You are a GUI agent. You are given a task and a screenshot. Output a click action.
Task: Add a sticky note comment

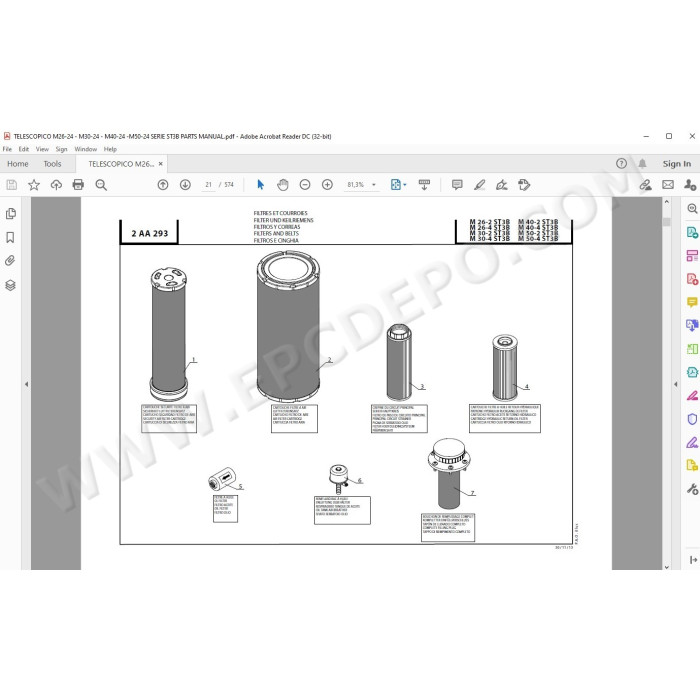(457, 185)
